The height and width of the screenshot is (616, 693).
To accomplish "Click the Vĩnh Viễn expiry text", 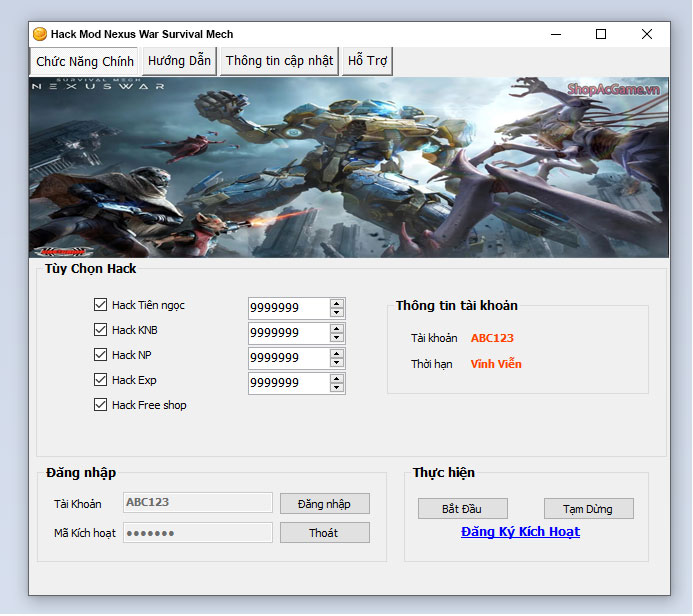I will [496, 364].
